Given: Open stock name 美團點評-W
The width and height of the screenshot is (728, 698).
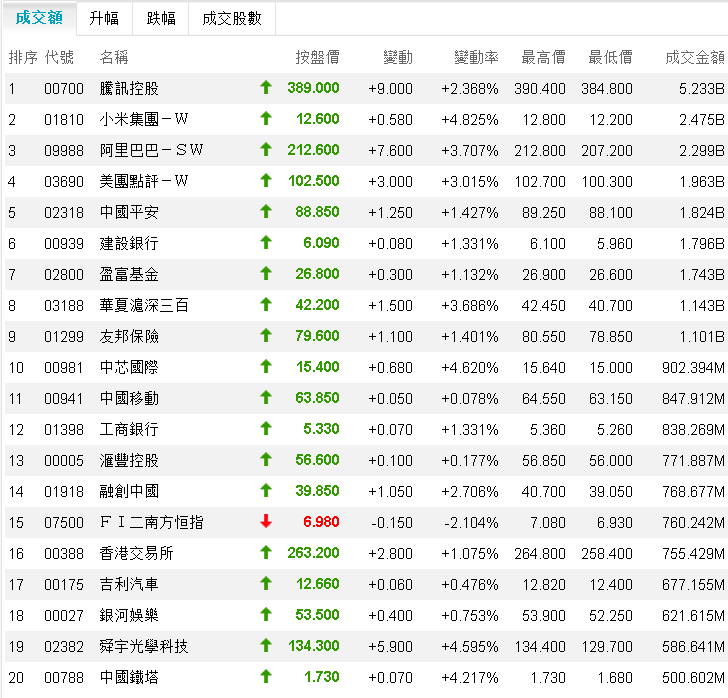Looking at the screenshot, I should [x=144, y=181].
